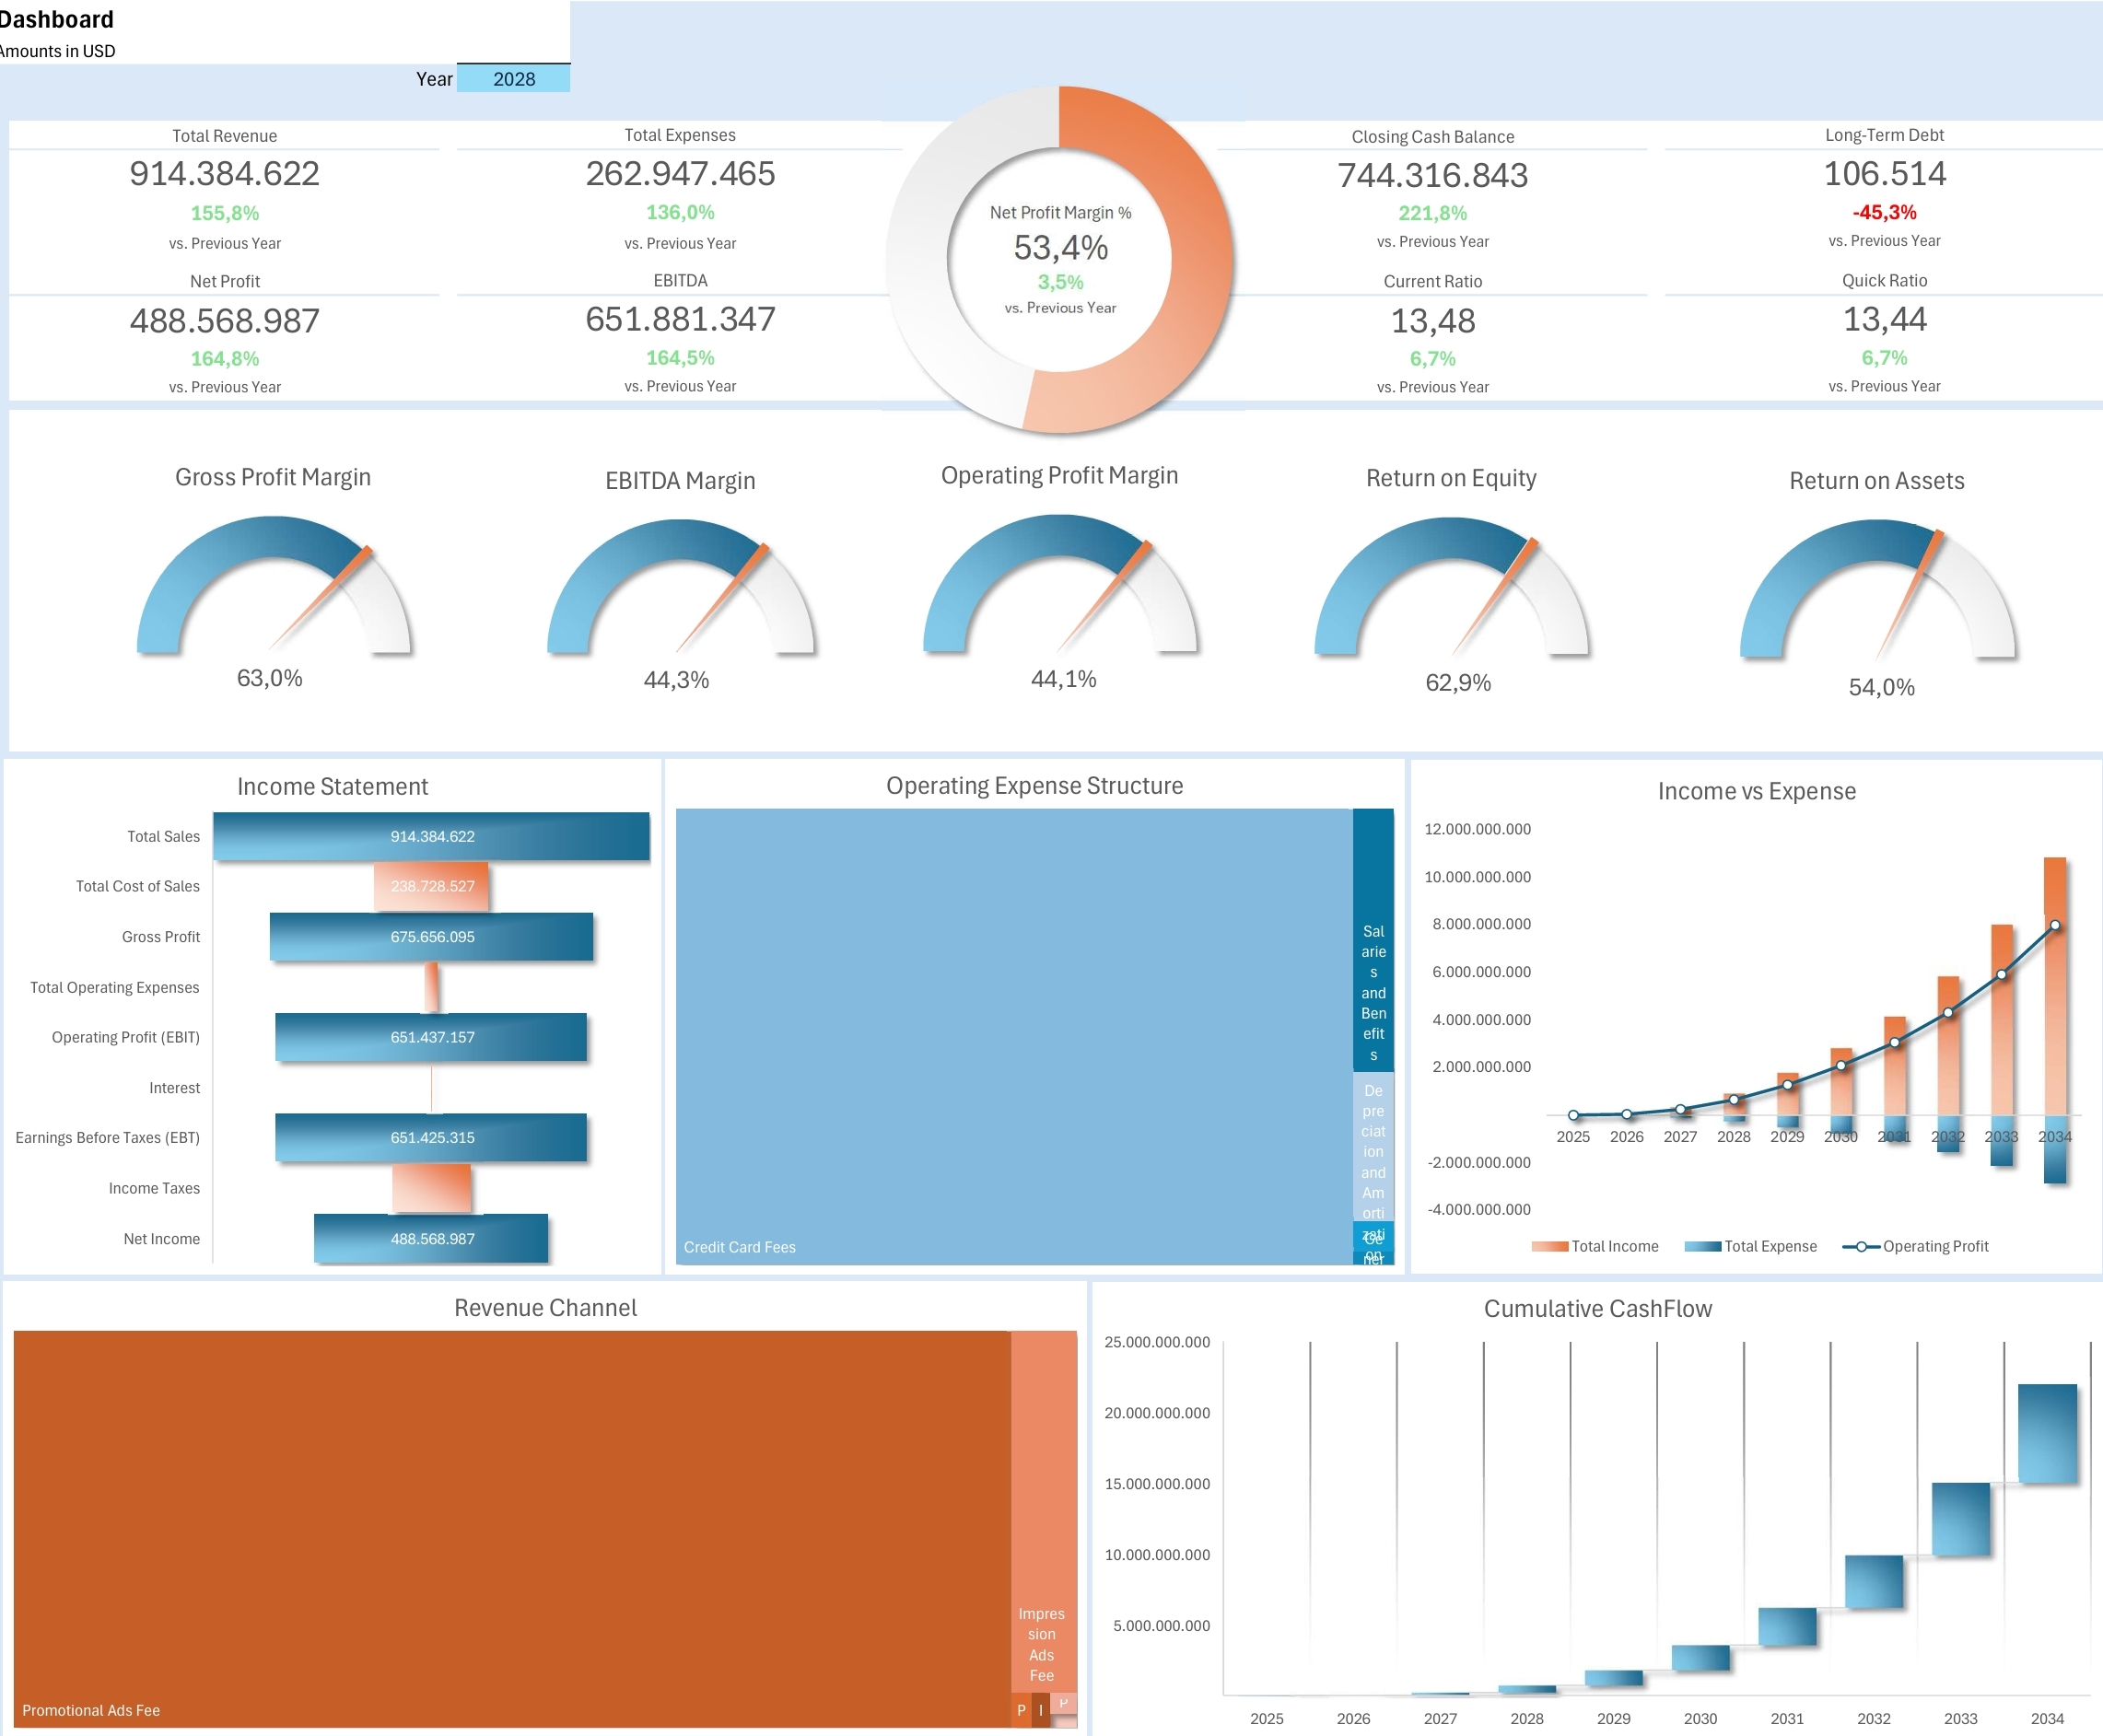Select the EBITDA value 651.881.347
This screenshot has height=1736, width=2103.
(680, 319)
